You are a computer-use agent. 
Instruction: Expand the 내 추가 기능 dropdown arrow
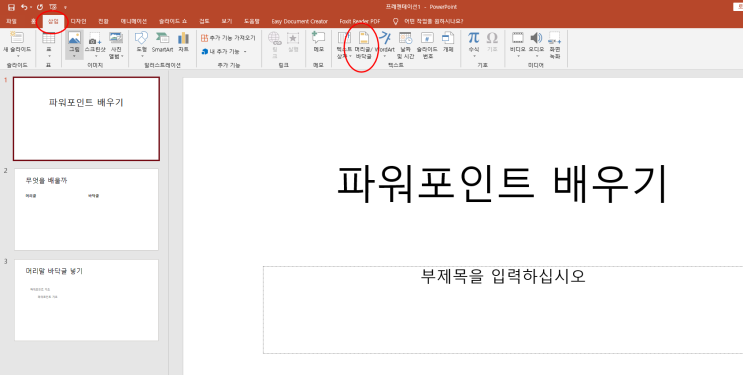245,52
